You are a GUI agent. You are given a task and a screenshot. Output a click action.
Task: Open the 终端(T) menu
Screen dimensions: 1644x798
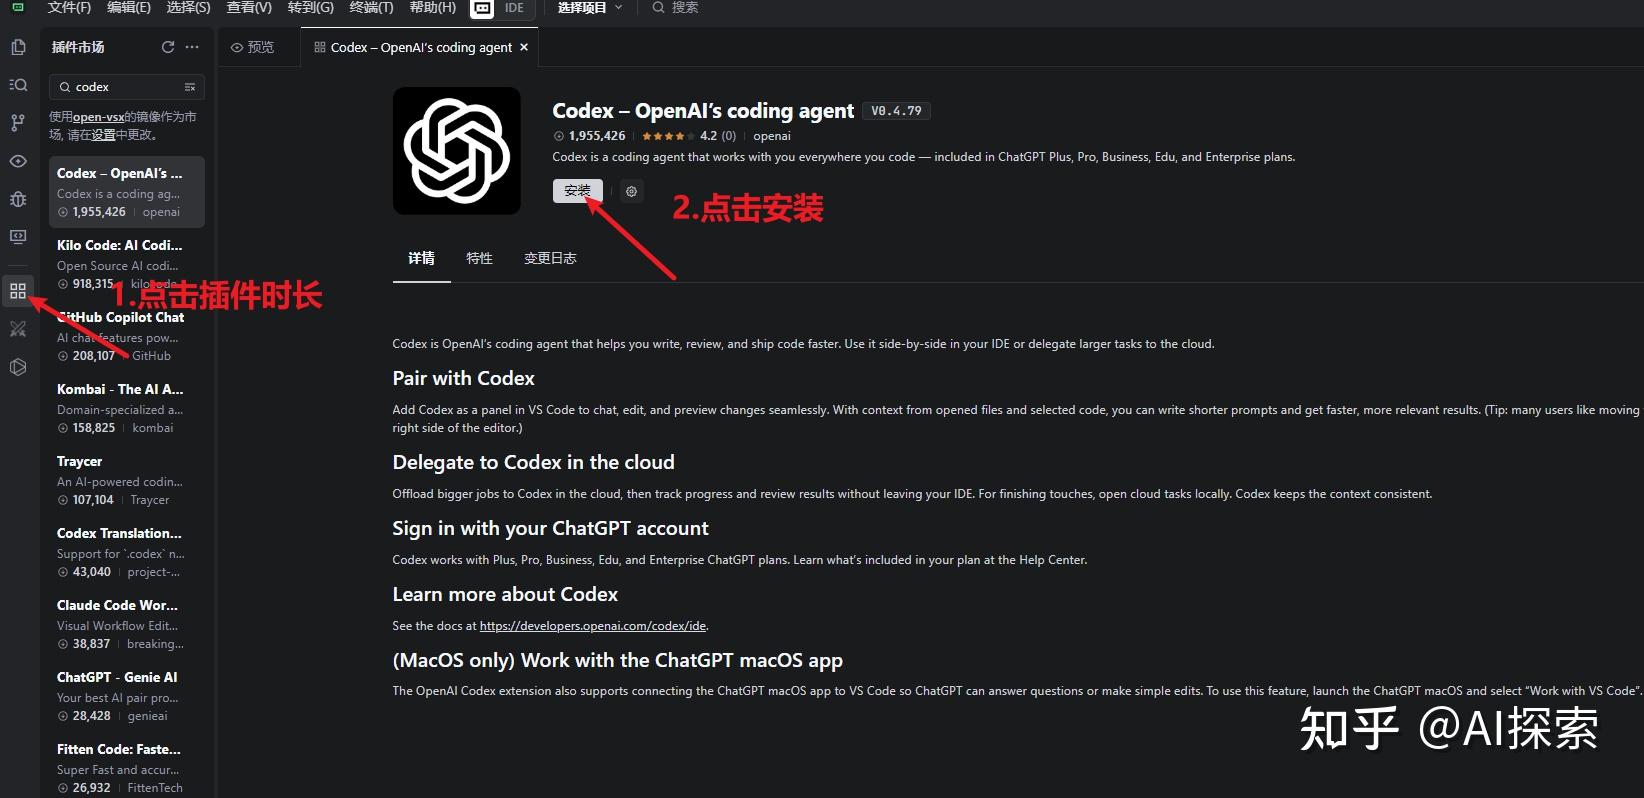click(x=371, y=7)
